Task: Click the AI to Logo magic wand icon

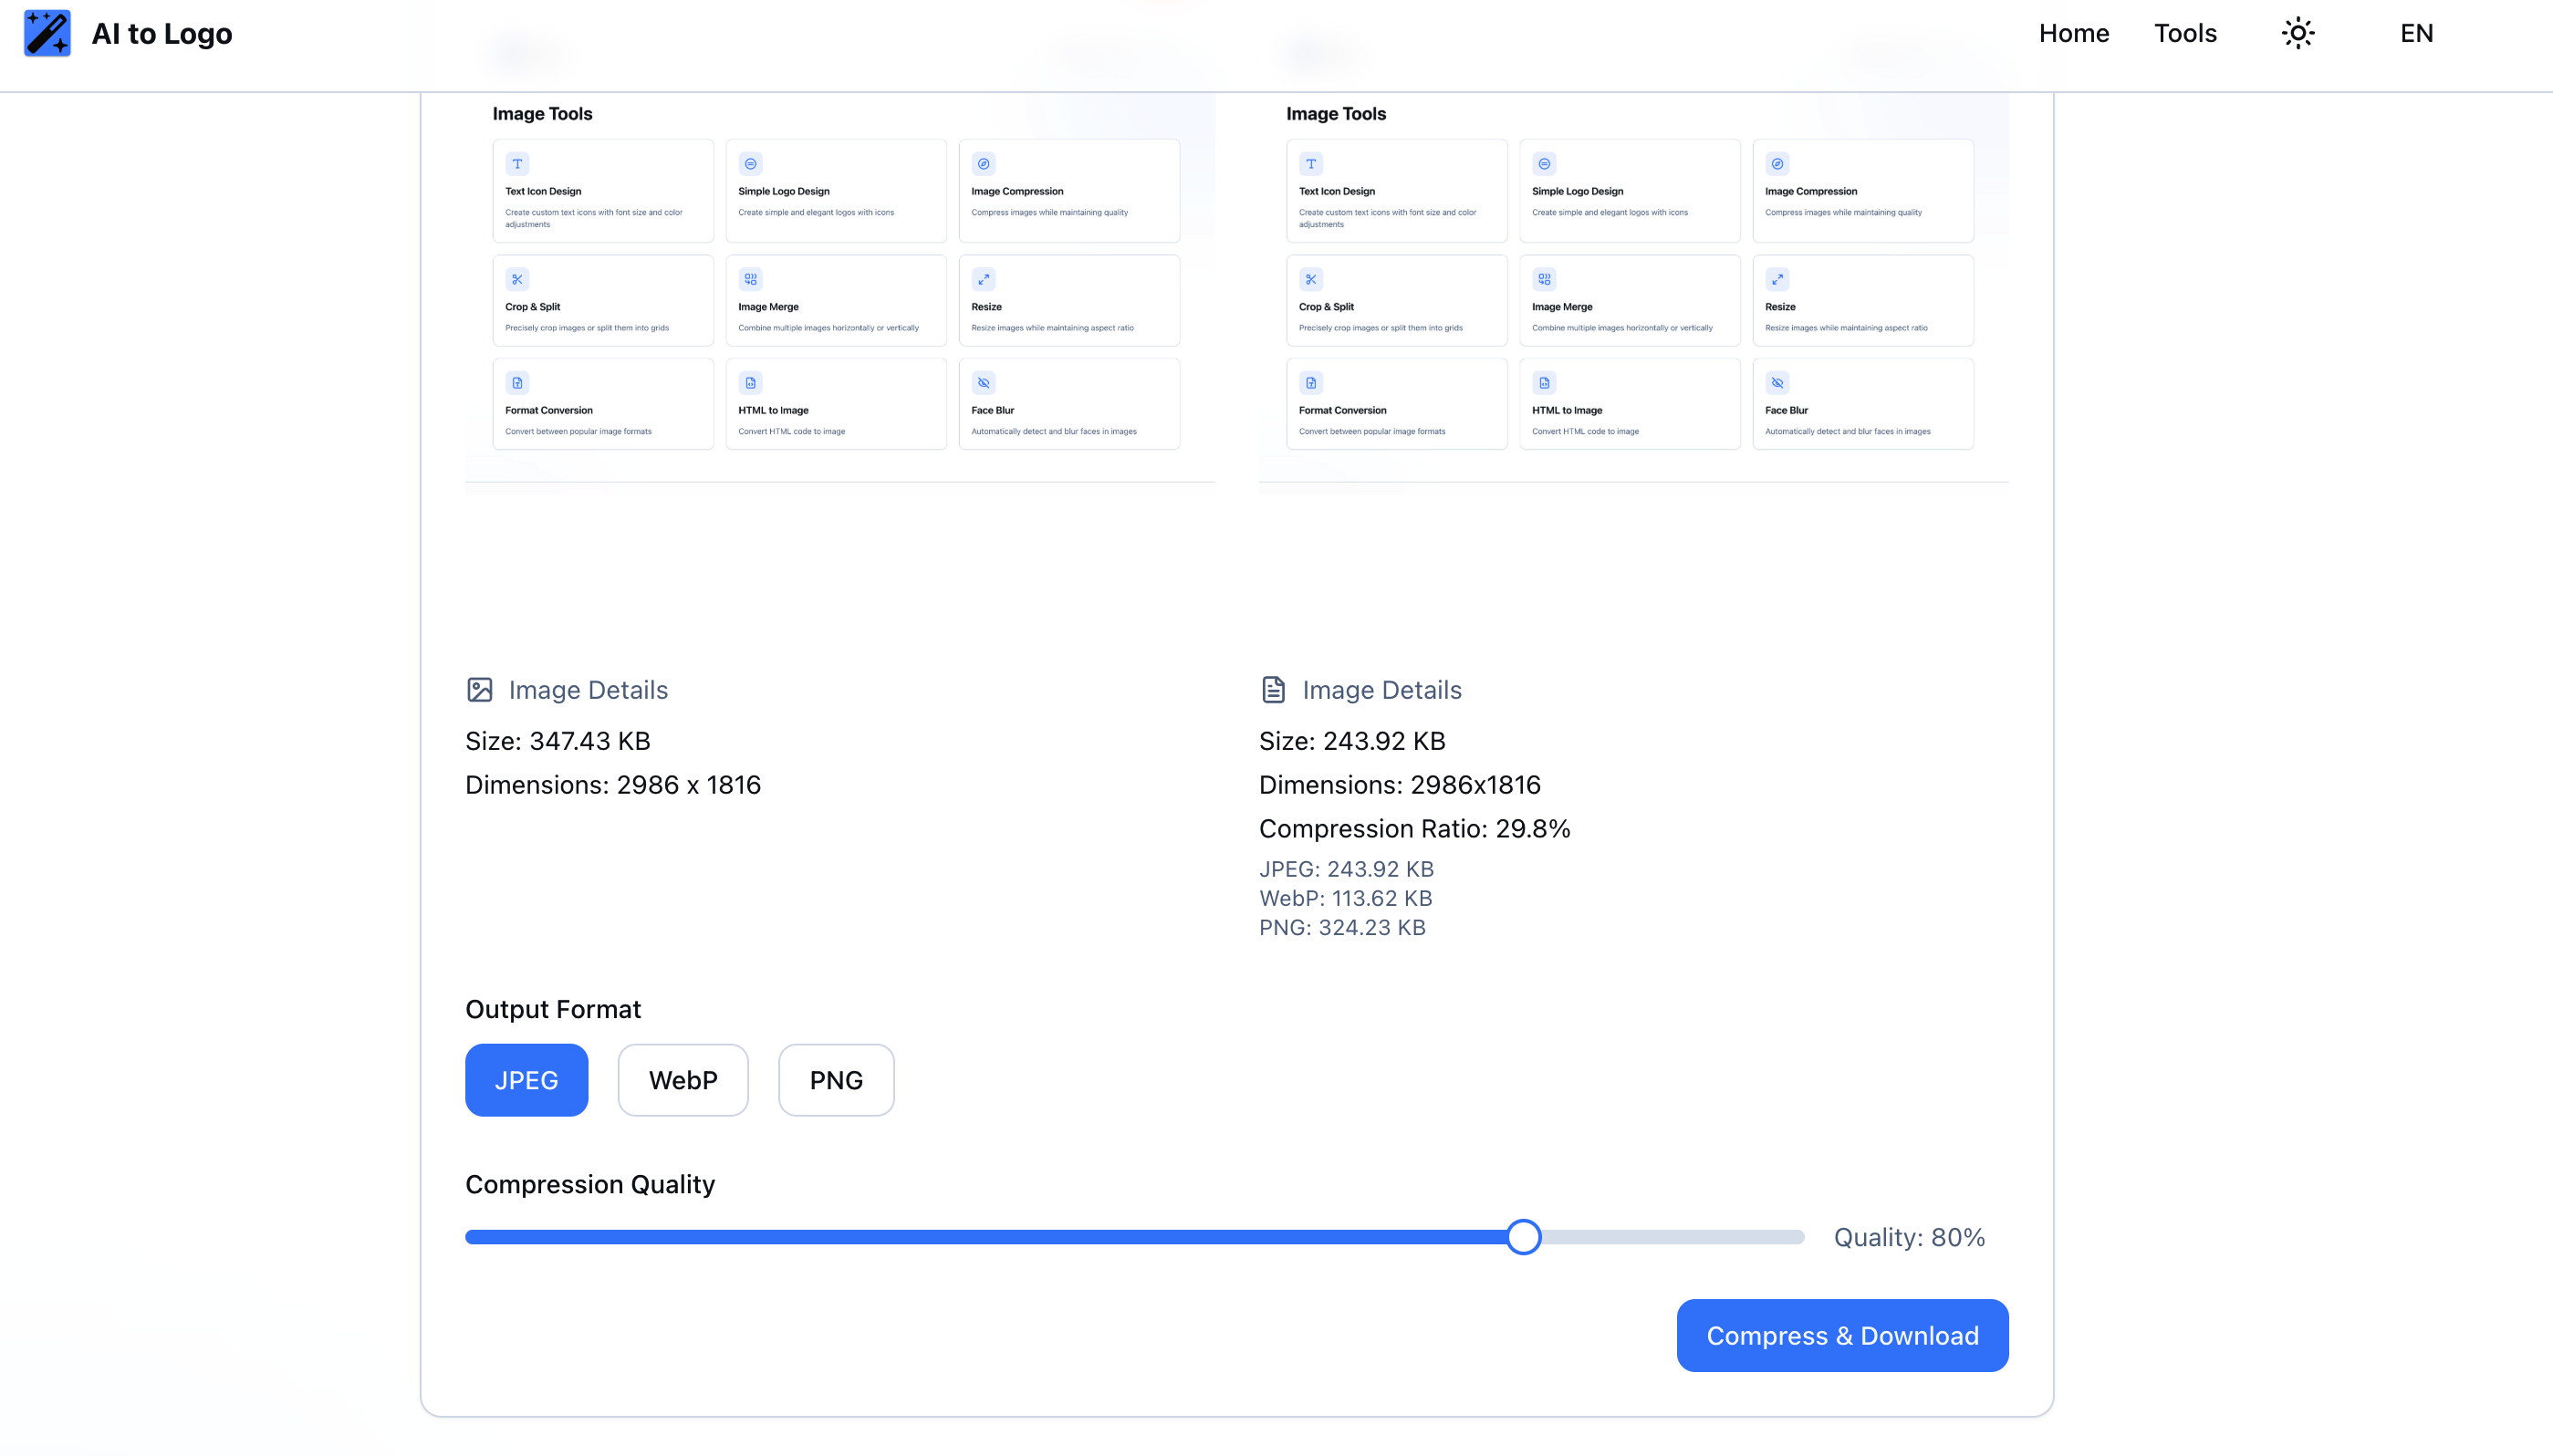Action: (47, 33)
